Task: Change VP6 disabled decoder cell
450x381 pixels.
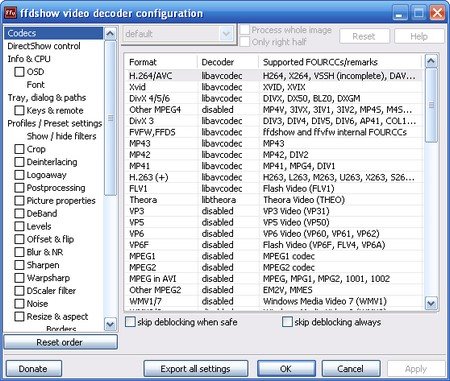Action: (228, 234)
